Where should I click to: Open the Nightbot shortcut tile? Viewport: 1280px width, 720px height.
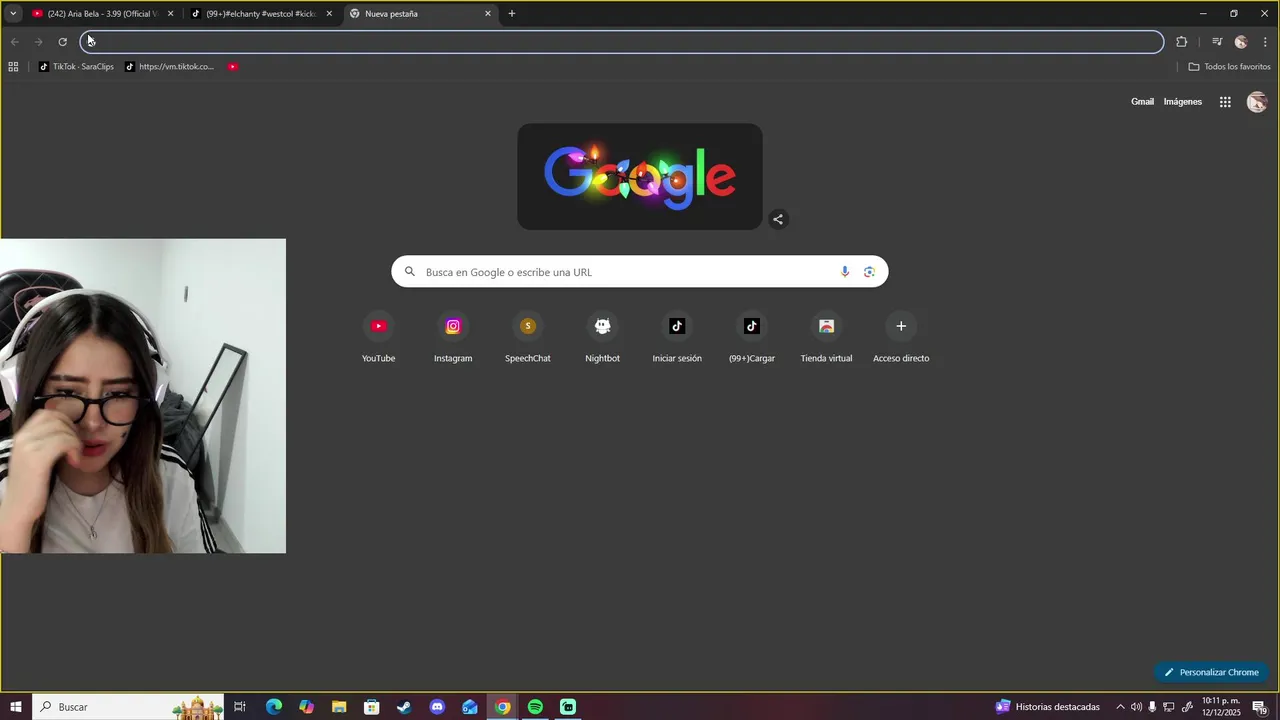coord(602,338)
